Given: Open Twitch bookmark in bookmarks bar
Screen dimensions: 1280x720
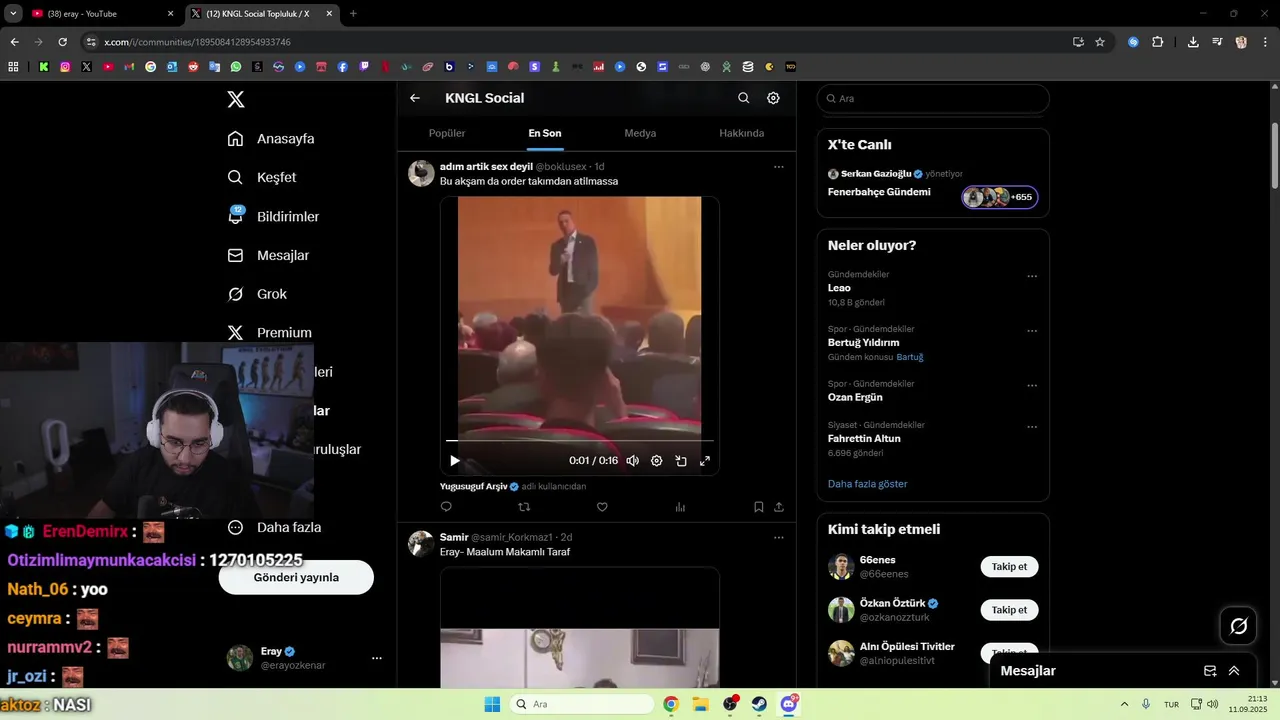Looking at the screenshot, I should coord(364,67).
